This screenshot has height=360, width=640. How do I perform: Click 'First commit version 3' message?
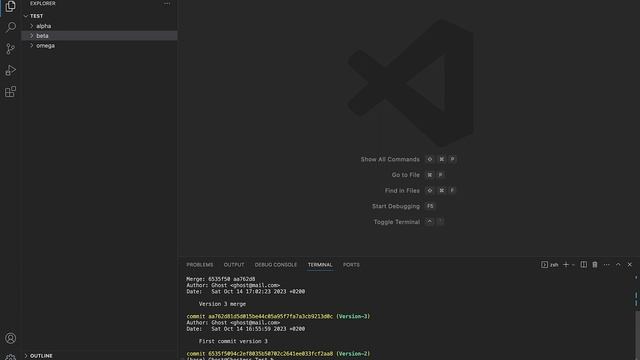coord(233,341)
